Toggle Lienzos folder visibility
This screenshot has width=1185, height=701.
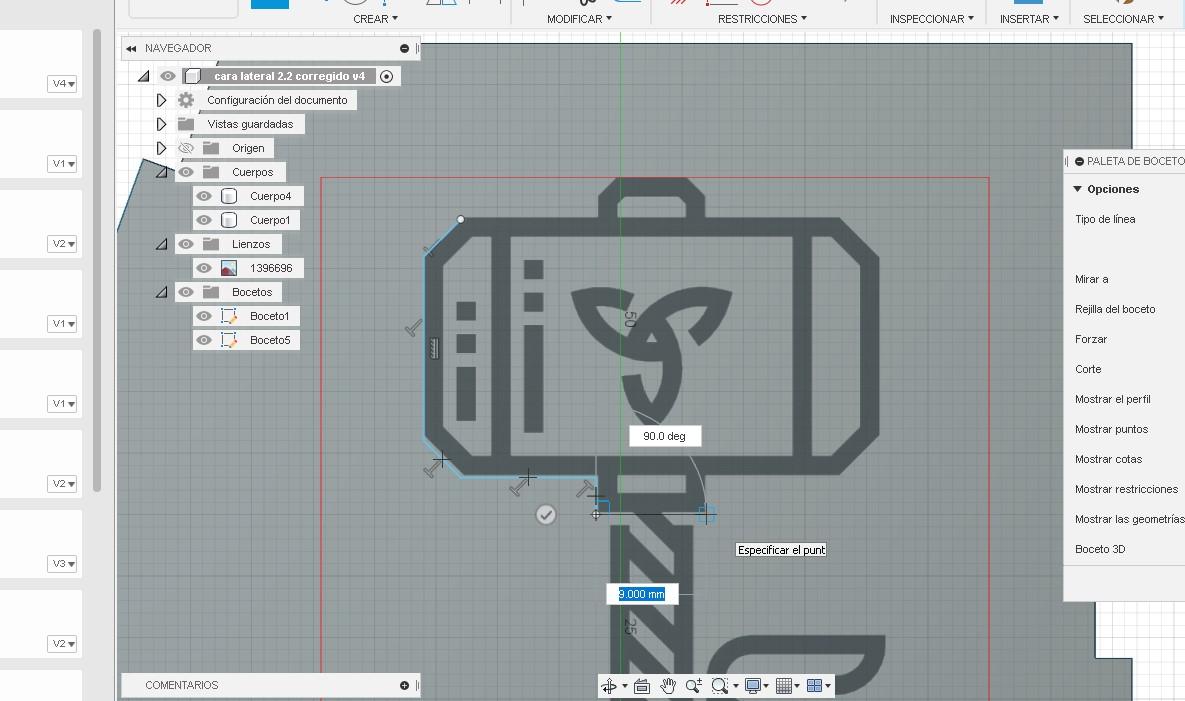tap(186, 244)
